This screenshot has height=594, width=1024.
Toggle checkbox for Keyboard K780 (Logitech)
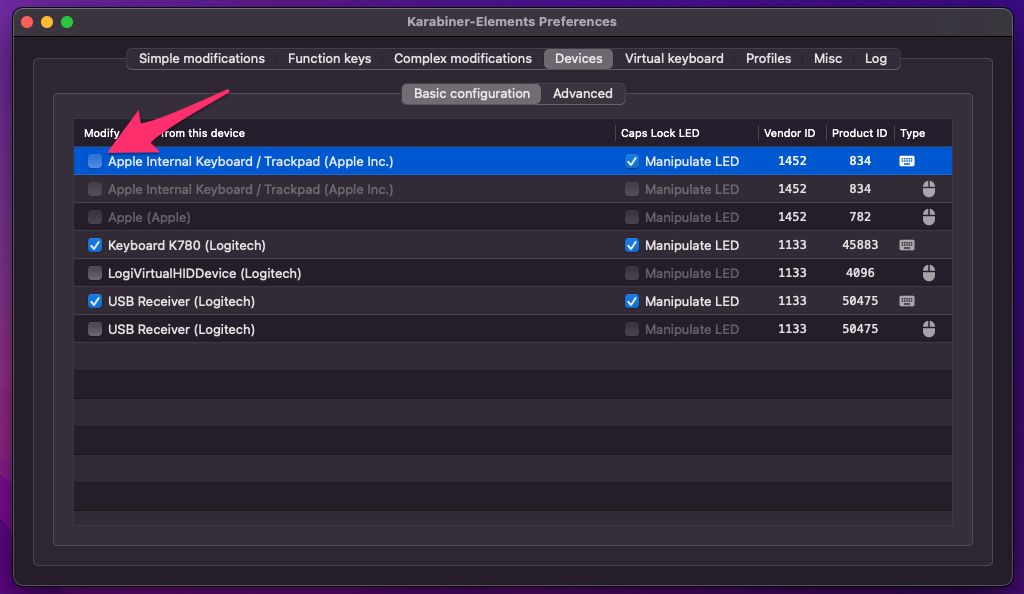[95, 245]
